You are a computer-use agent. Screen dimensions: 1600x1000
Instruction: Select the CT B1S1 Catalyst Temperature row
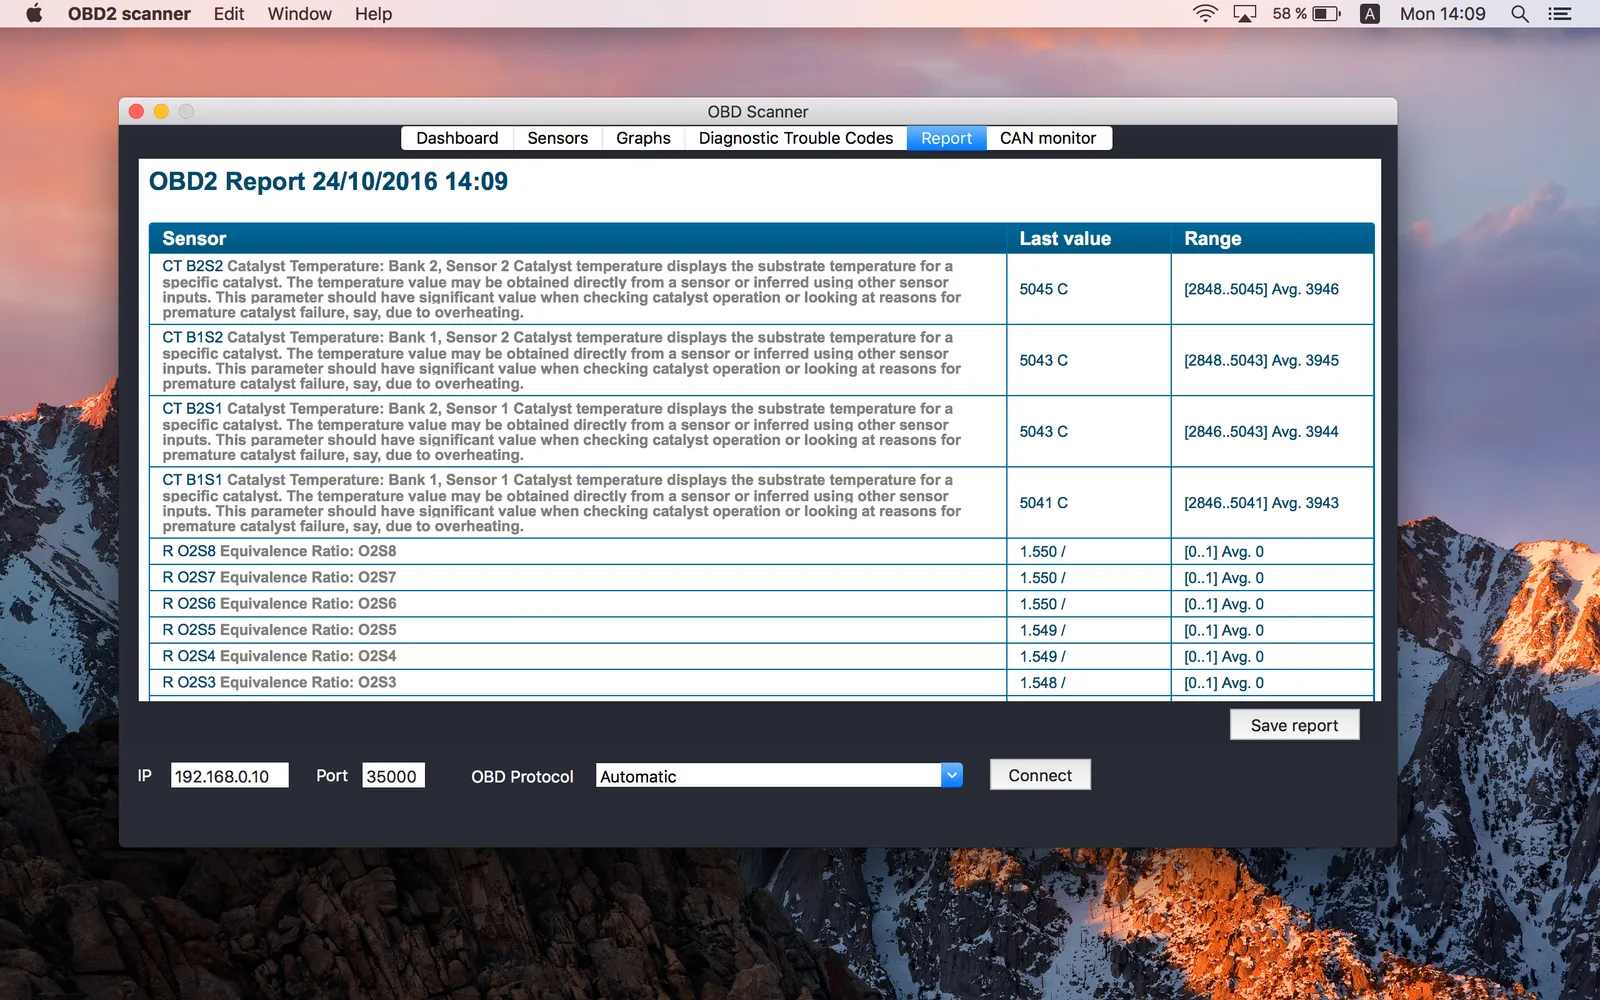pyautogui.click(x=761, y=503)
